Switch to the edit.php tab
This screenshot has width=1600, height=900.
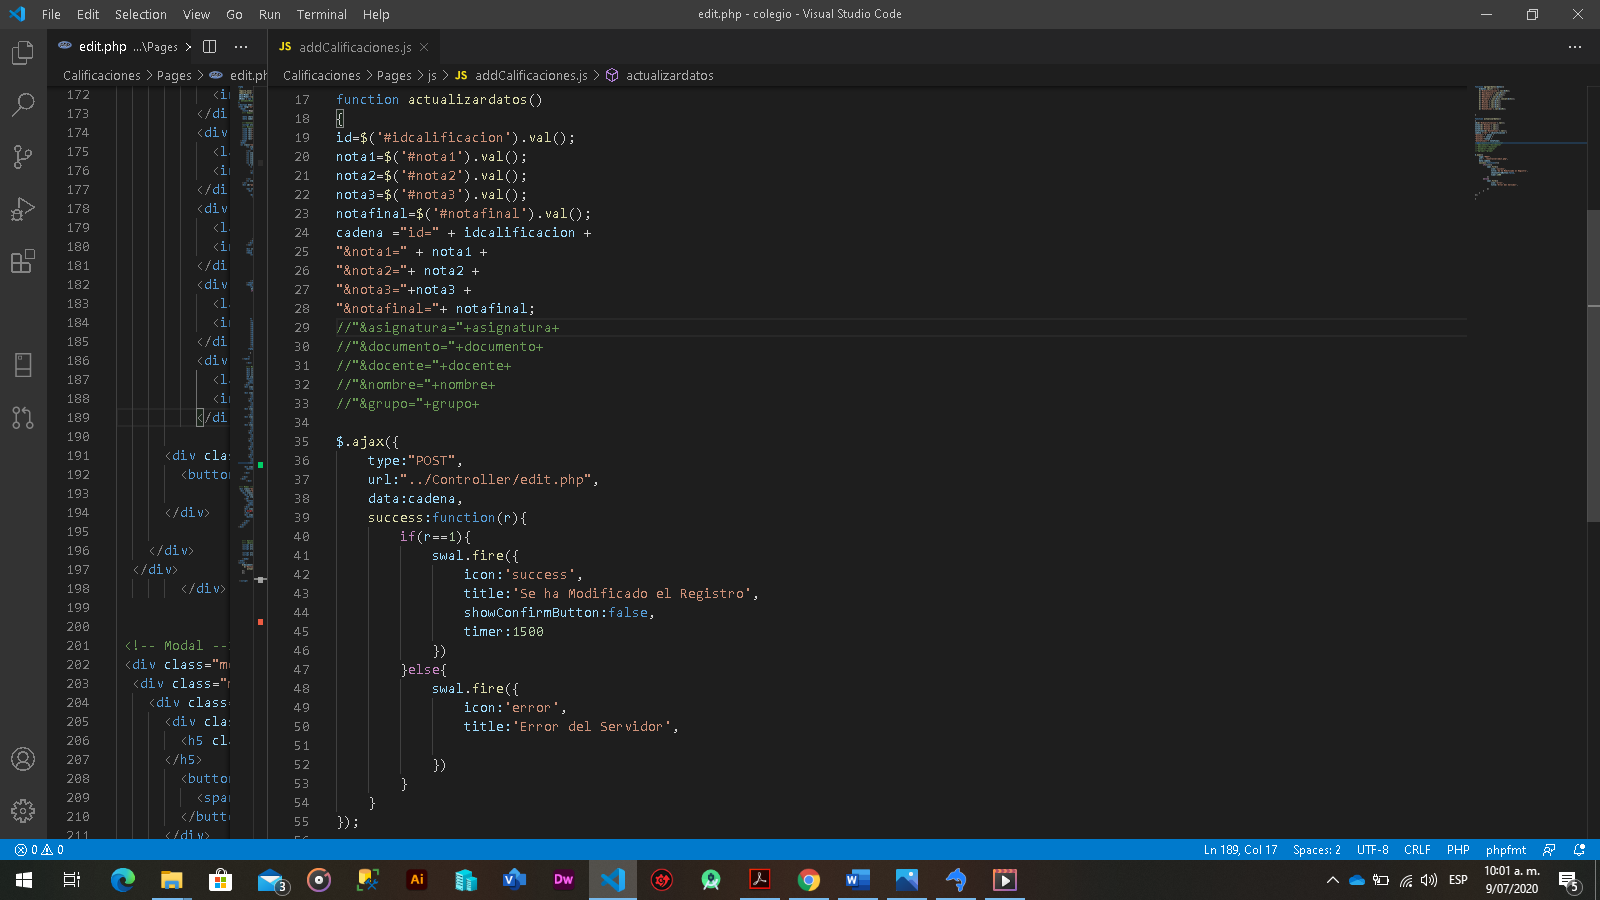(118, 47)
